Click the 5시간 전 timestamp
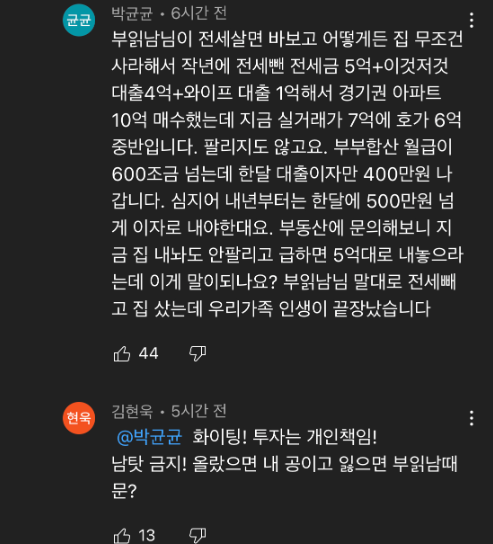Image resolution: width=493 pixels, height=544 pixels. click(x=199, y=411)
